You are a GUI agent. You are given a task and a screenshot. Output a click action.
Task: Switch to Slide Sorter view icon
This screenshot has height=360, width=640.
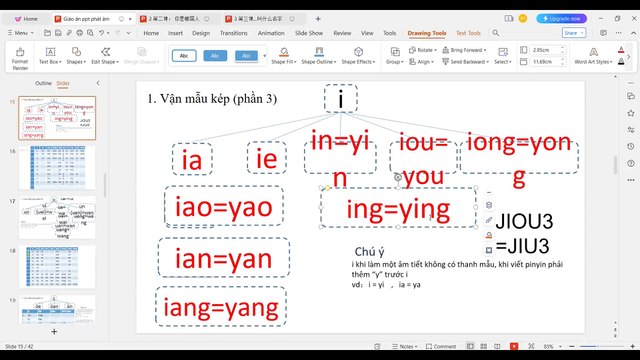tap(484, 346)
